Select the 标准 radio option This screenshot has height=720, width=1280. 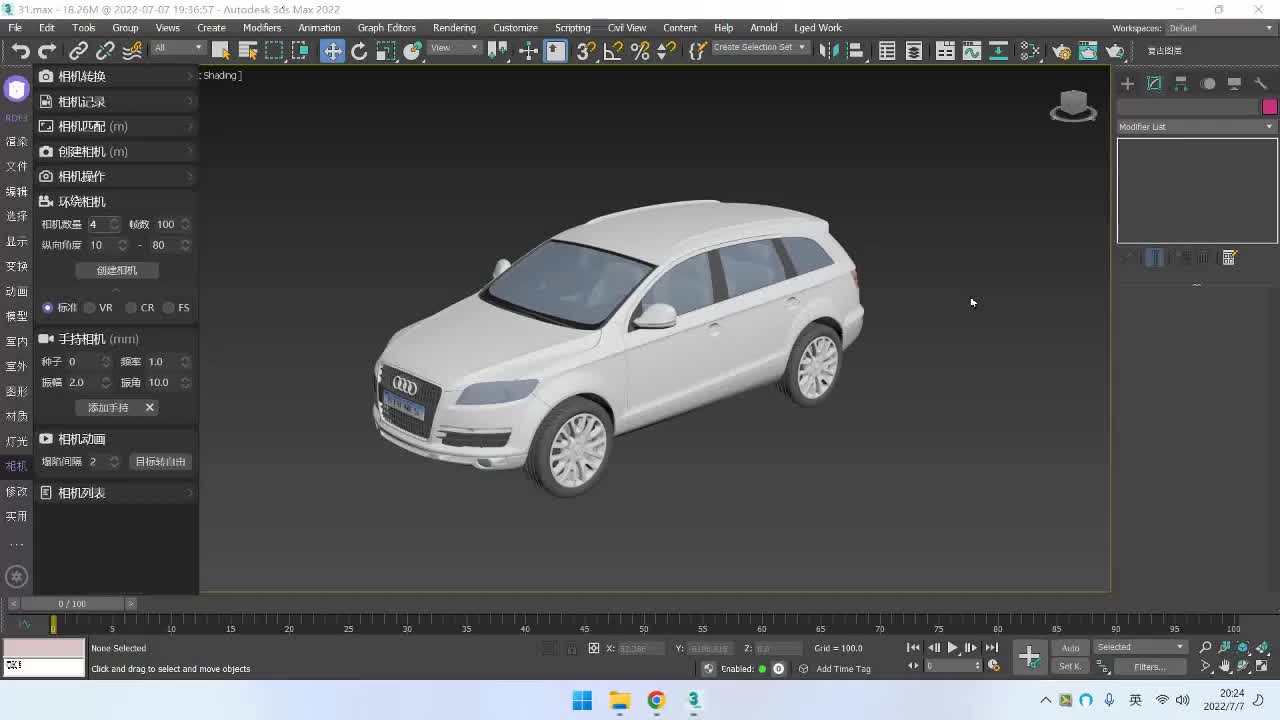[47, 308]
